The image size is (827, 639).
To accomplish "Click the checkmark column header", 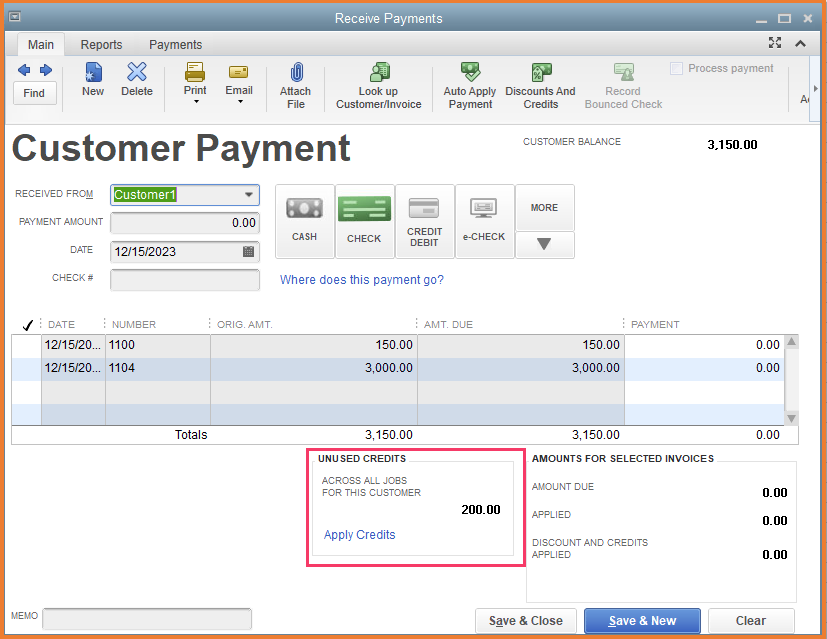I will point(27,325).
